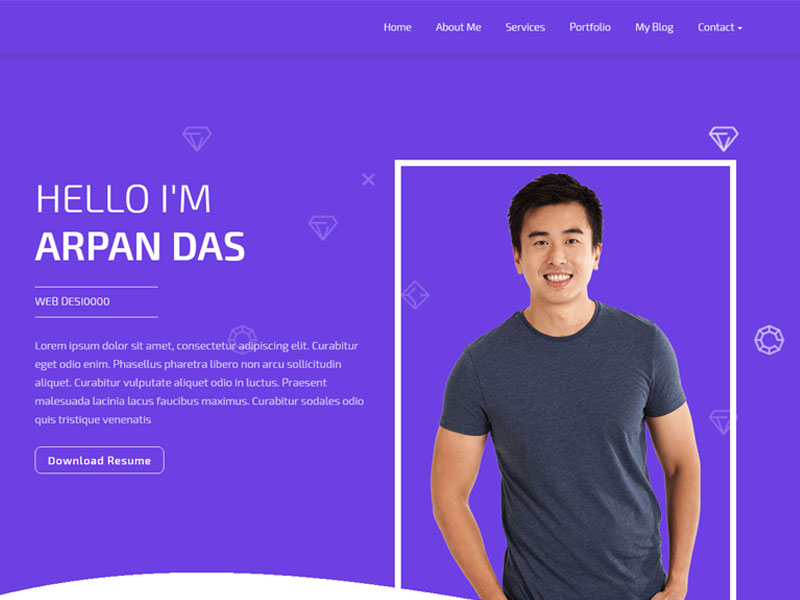Open the Services nav link

525,28
